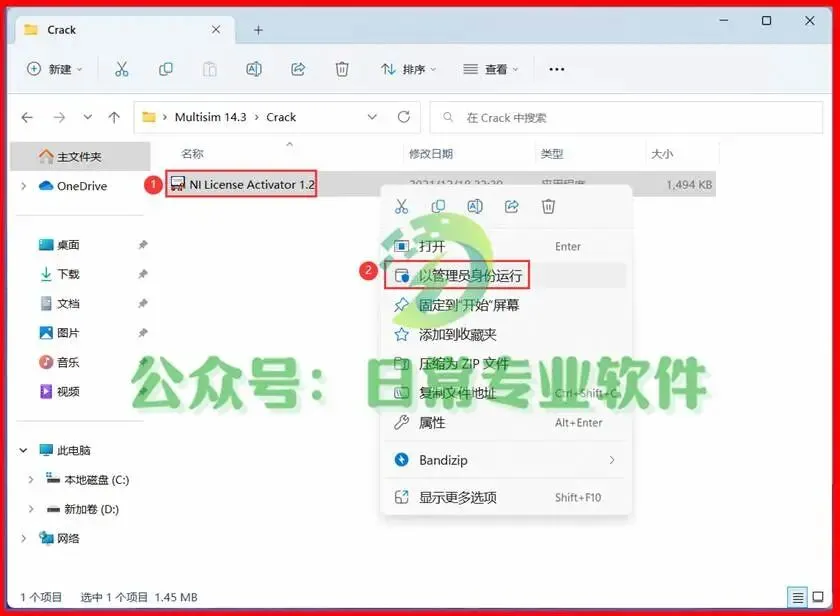Go up one folder level
The width and height of the screenshot is (840, 616).
114,117
